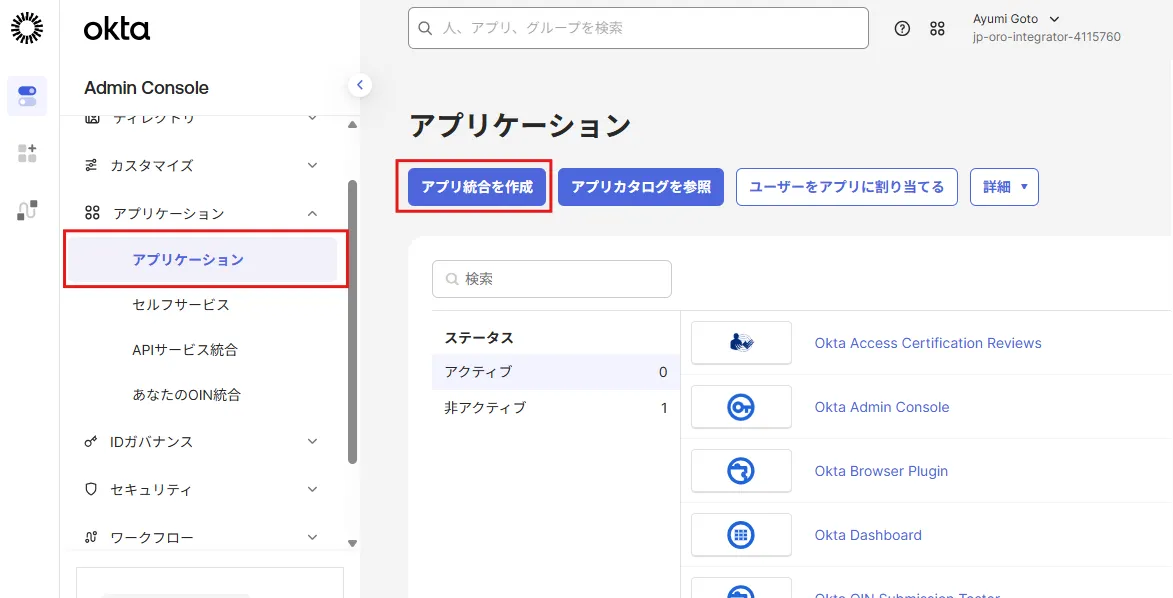This screenshot has width=1173, height=598.
Task: Click the global search field for people, apps, groups
Action: (x=638, y=28)
